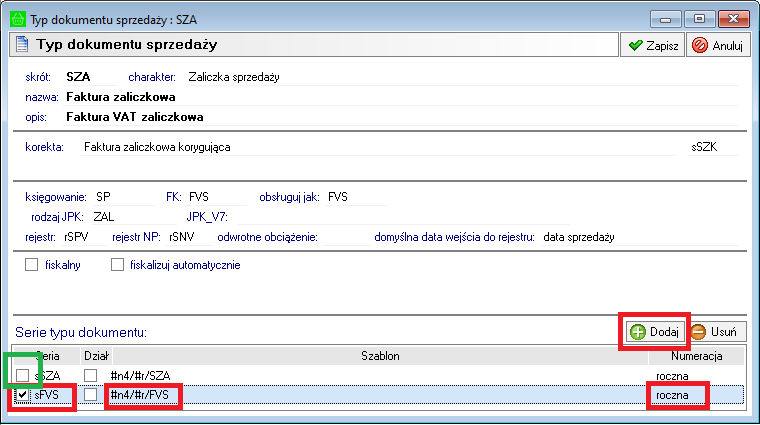The width and height of the screenshot is (760, 425).
Task: Click the document icon beside the header title
Action: pyautogui.click(x=20, y=45)
